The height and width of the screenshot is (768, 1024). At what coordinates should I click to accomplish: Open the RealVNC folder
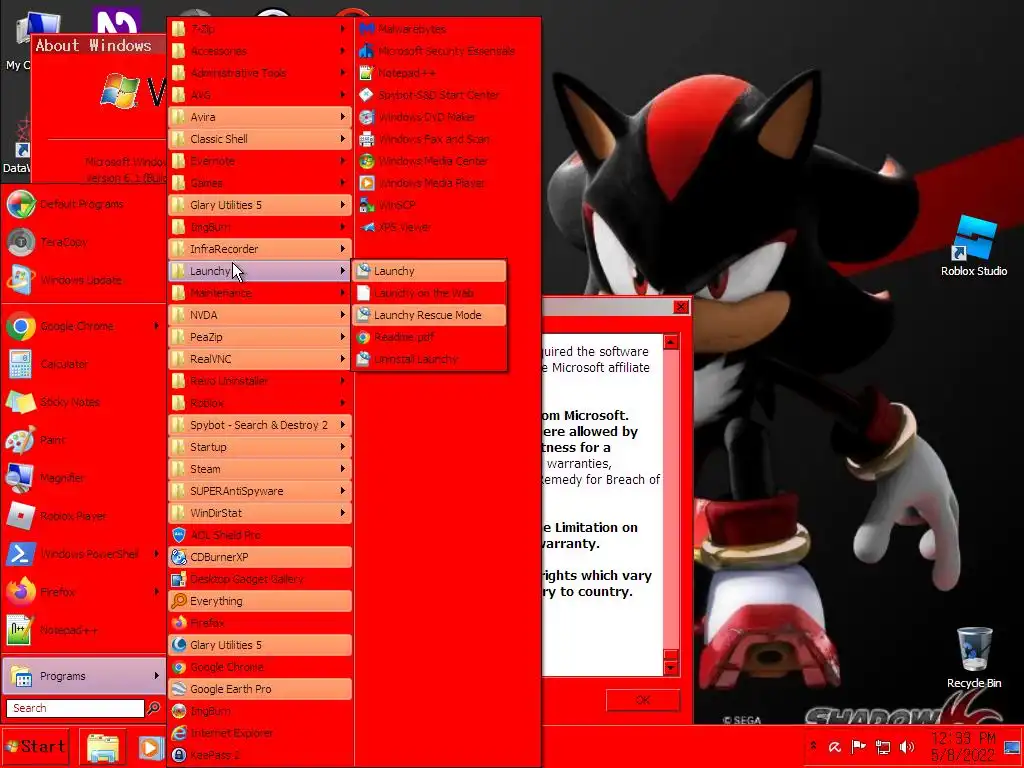tap(260, 359)
